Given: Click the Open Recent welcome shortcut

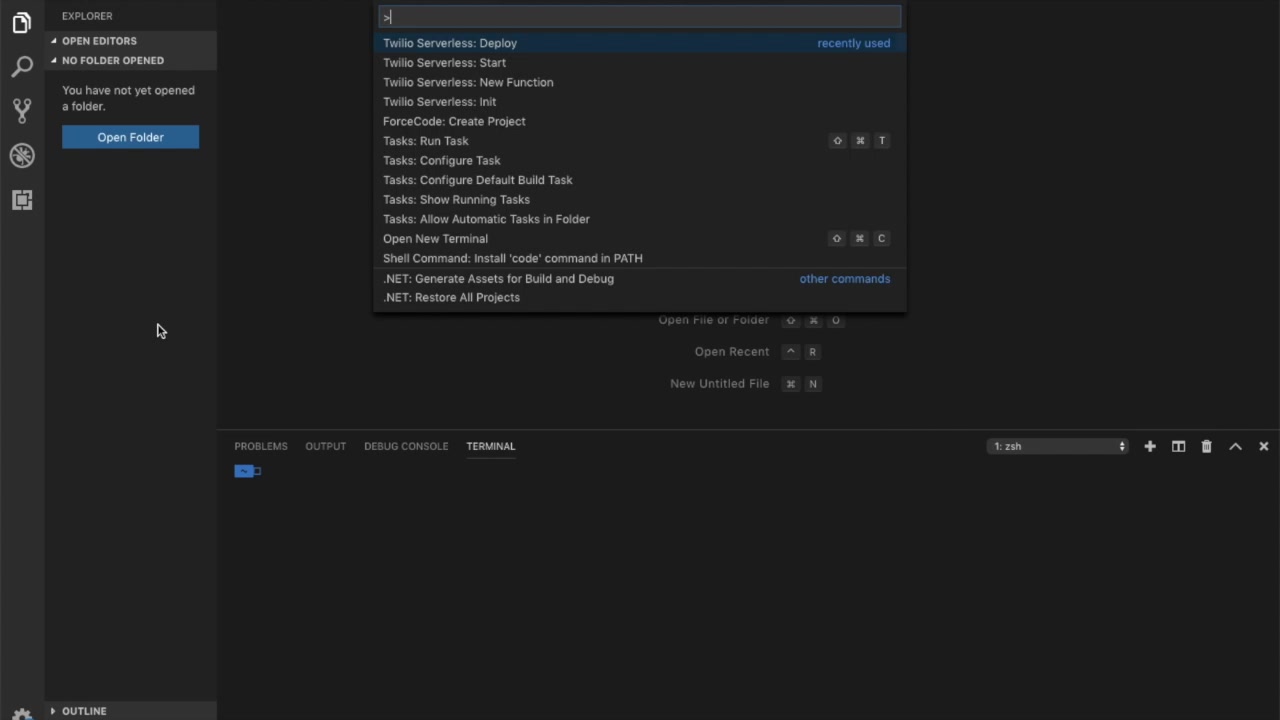Looking at the screenshot, I should pos(732,352).
